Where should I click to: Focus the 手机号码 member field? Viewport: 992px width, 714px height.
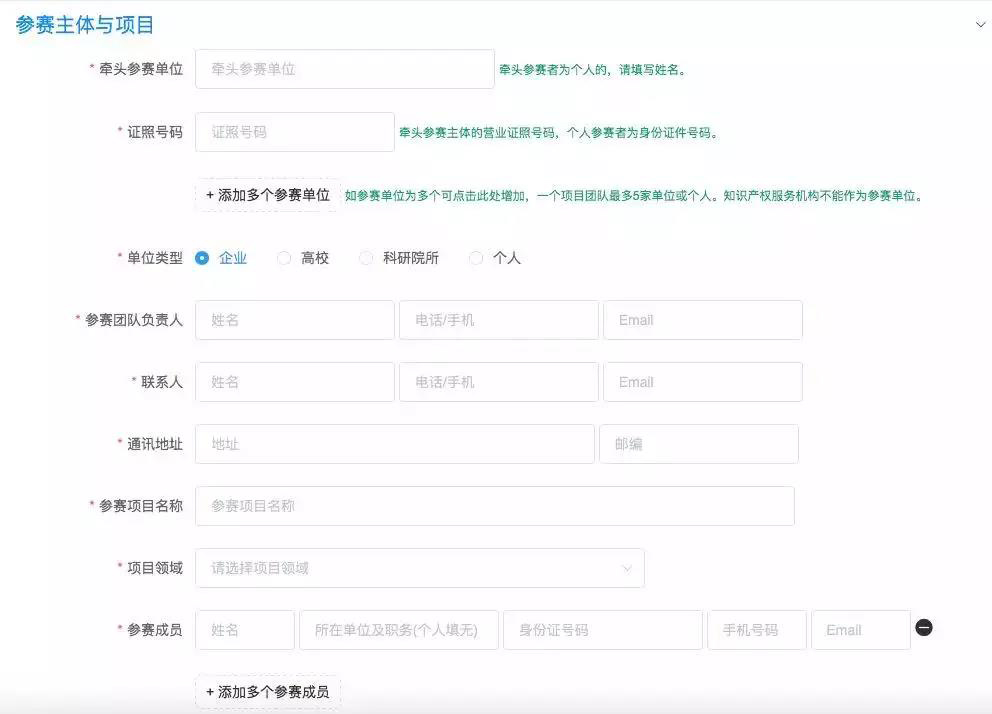[757, 630]
